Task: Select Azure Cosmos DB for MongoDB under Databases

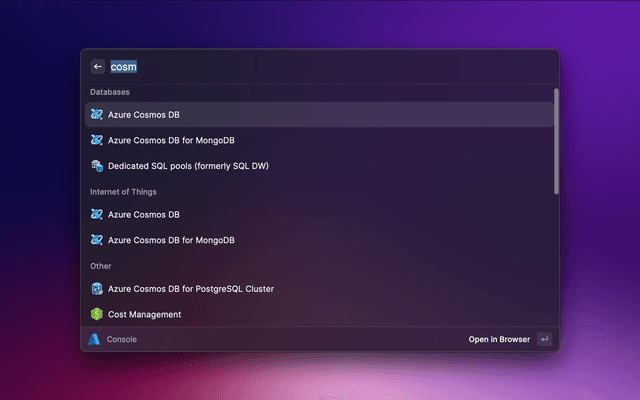Action: pos(171,140)
